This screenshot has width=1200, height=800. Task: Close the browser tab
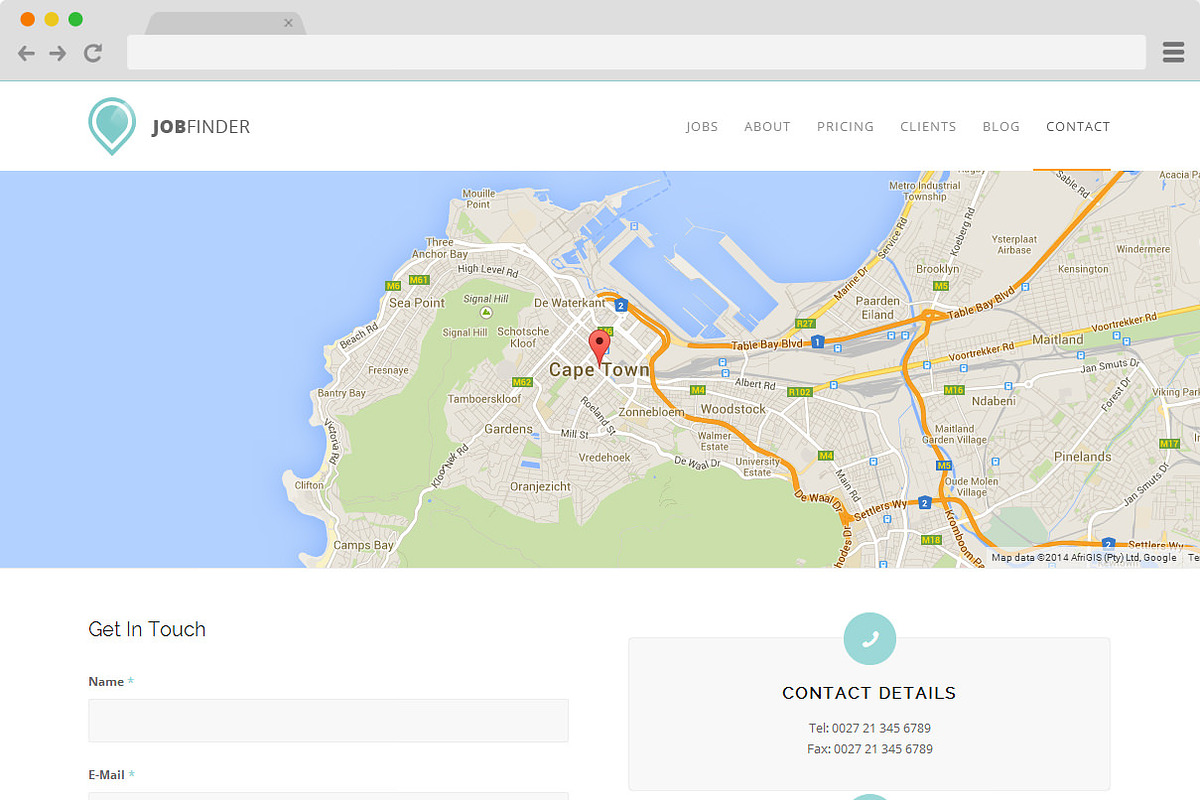pyautogui.click(x=288, y=23)
